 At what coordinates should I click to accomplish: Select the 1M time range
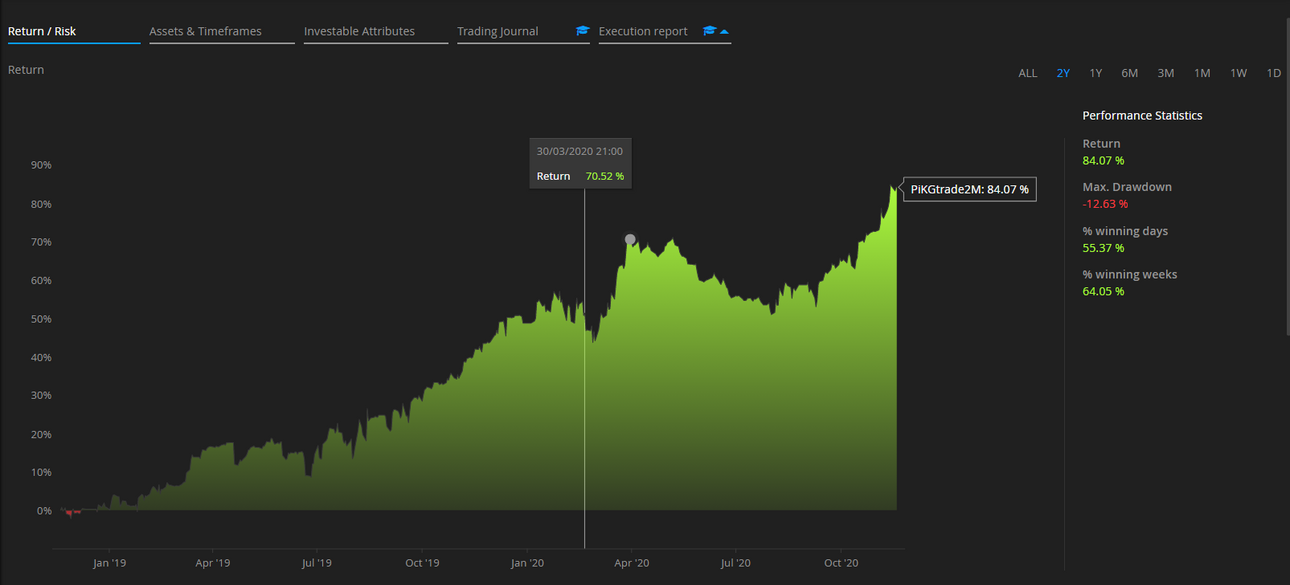[x=1202, y=73]
